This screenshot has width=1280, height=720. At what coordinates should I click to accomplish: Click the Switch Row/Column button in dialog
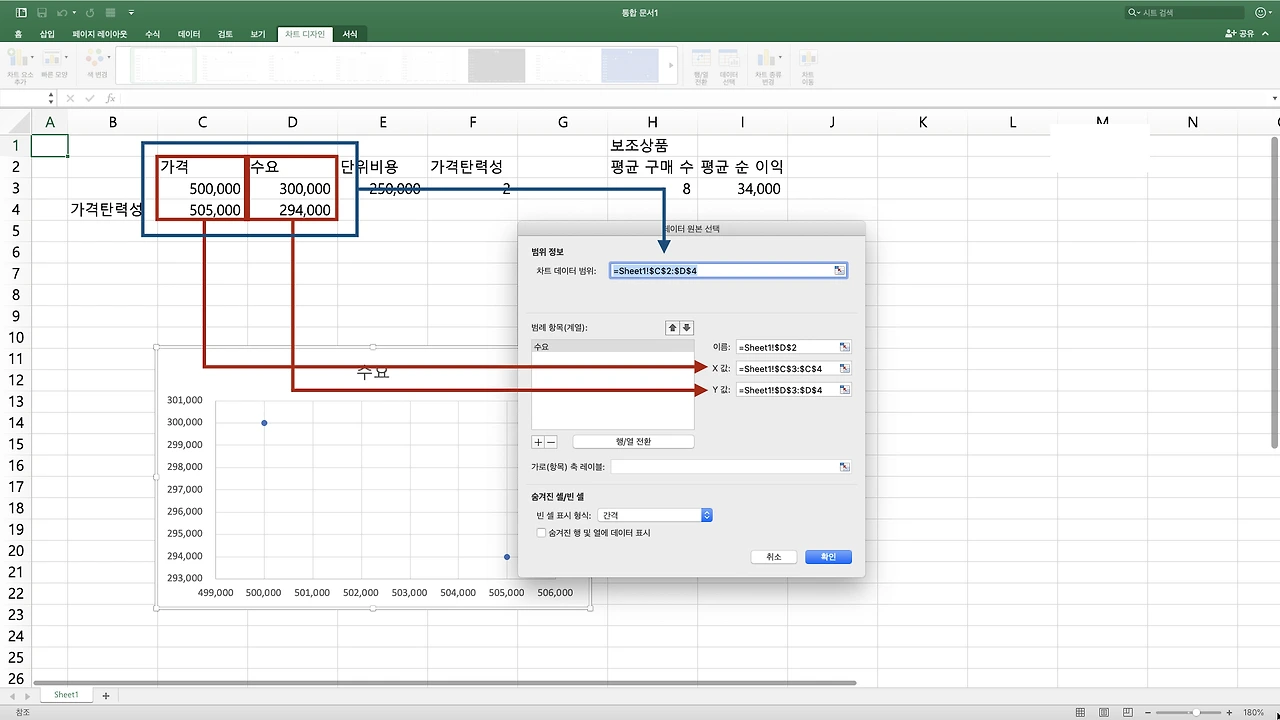pos(633,442)
